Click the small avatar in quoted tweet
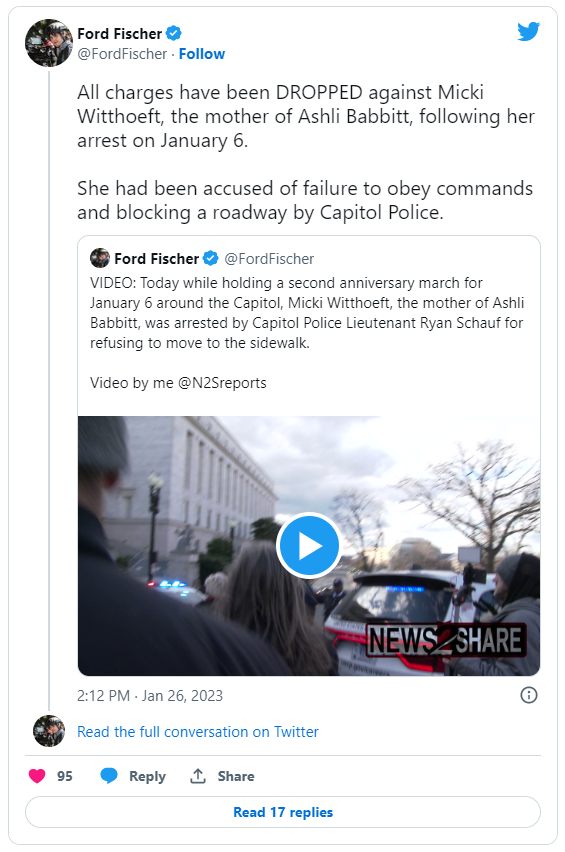 [100, 258]
